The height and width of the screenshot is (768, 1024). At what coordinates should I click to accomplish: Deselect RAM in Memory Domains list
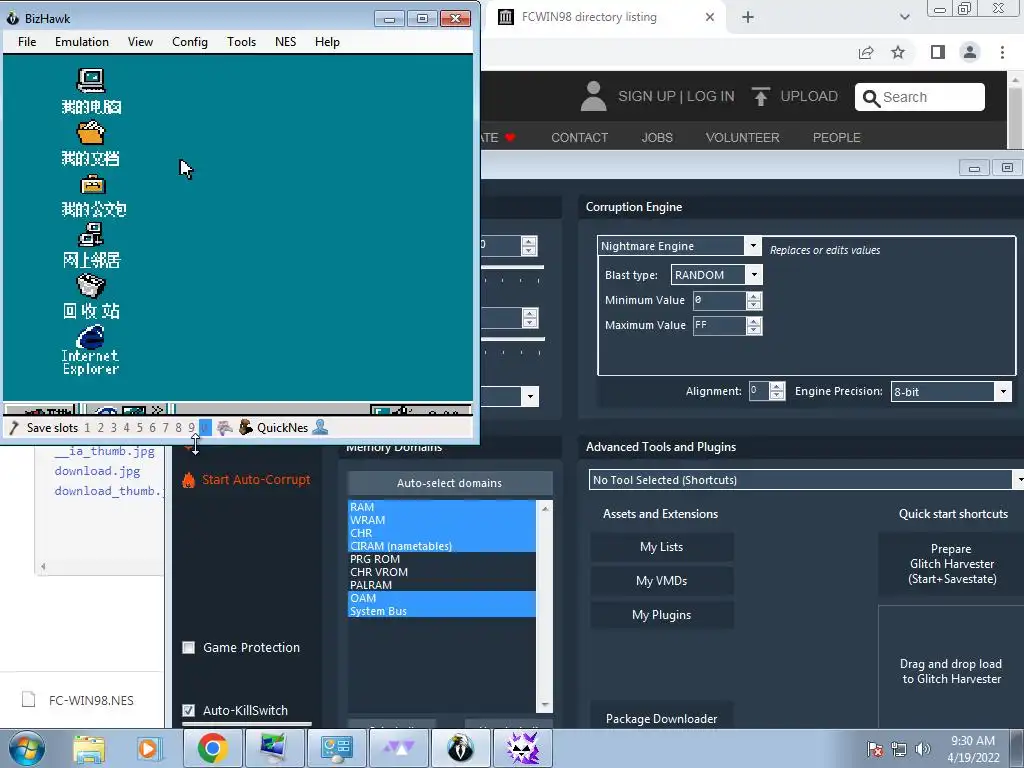tap(441, 507)
